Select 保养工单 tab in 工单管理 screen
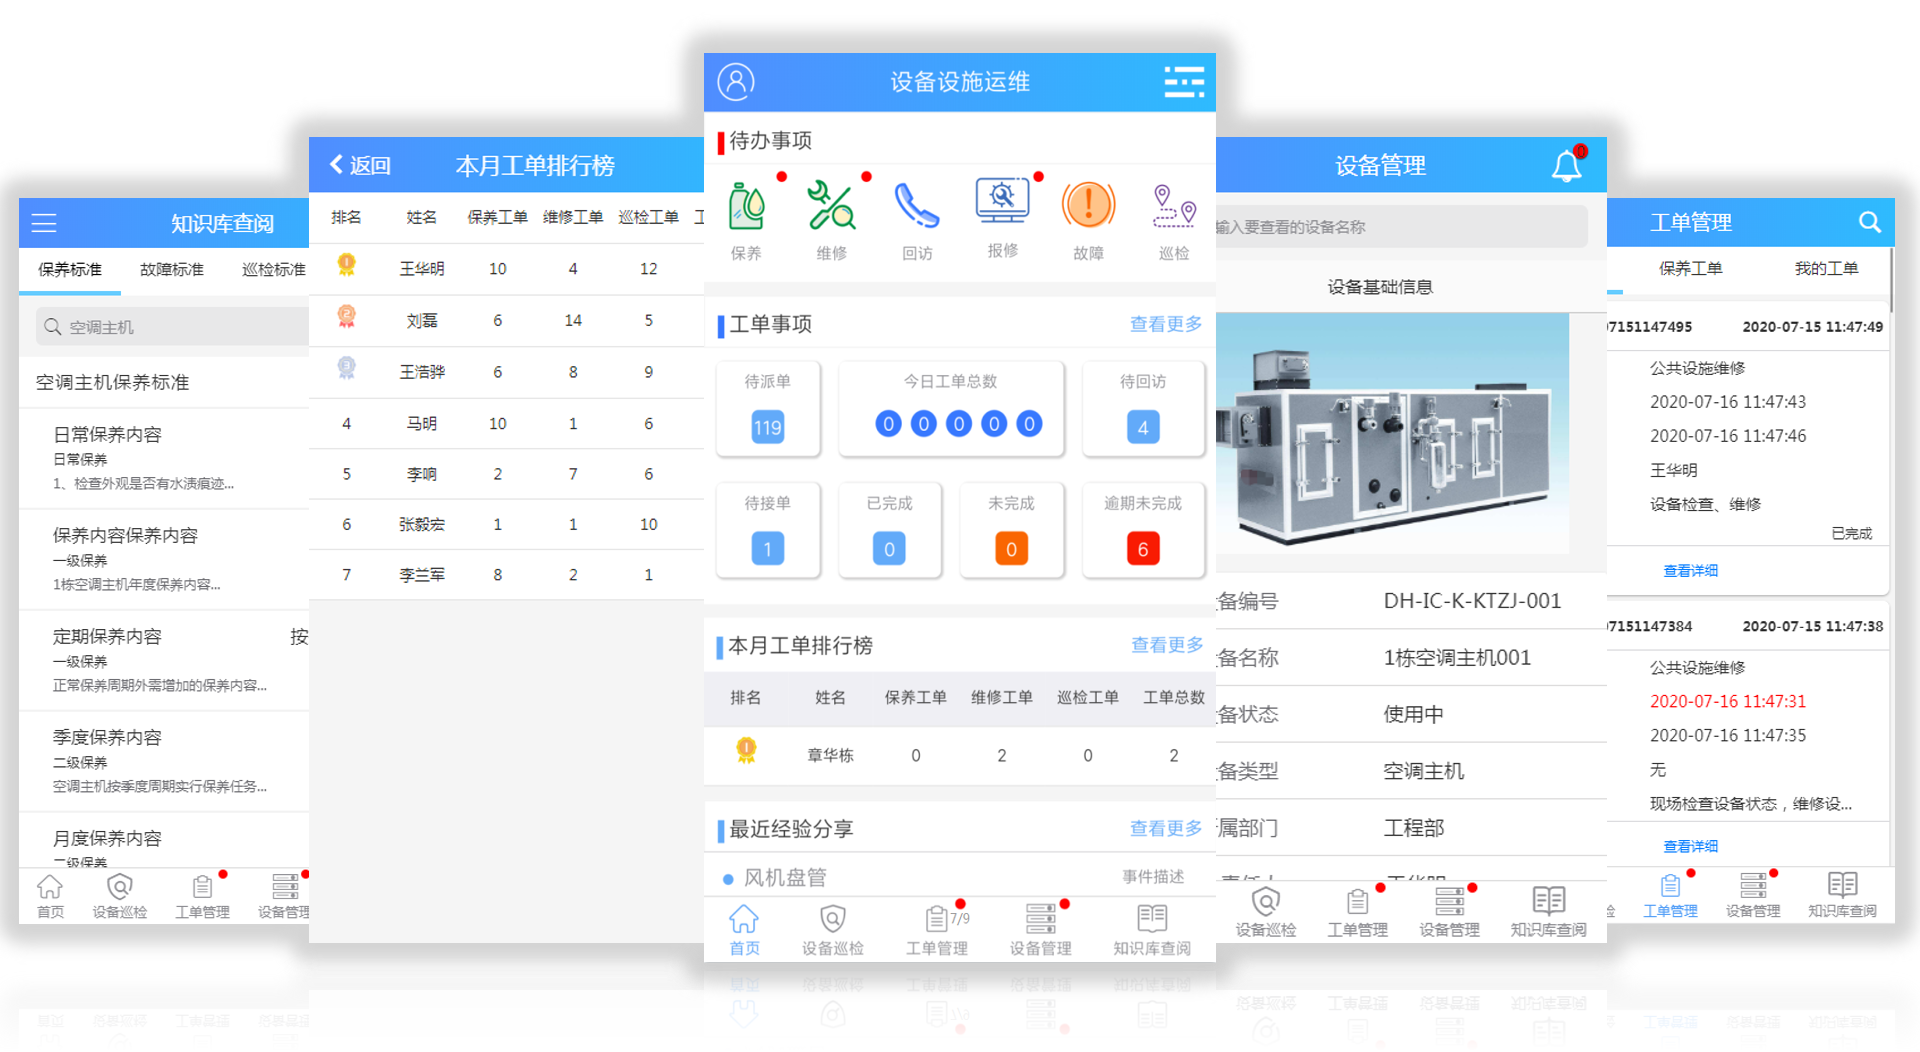Image resolution: width=1920 pixels, height=1052 pixels. (x=1690, y=268)
